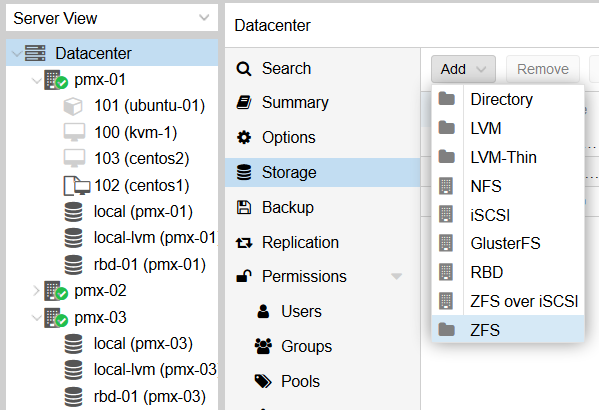599x410 pixels.
Task: Click the pmx-02 node status icon
Action: [56, 291]
